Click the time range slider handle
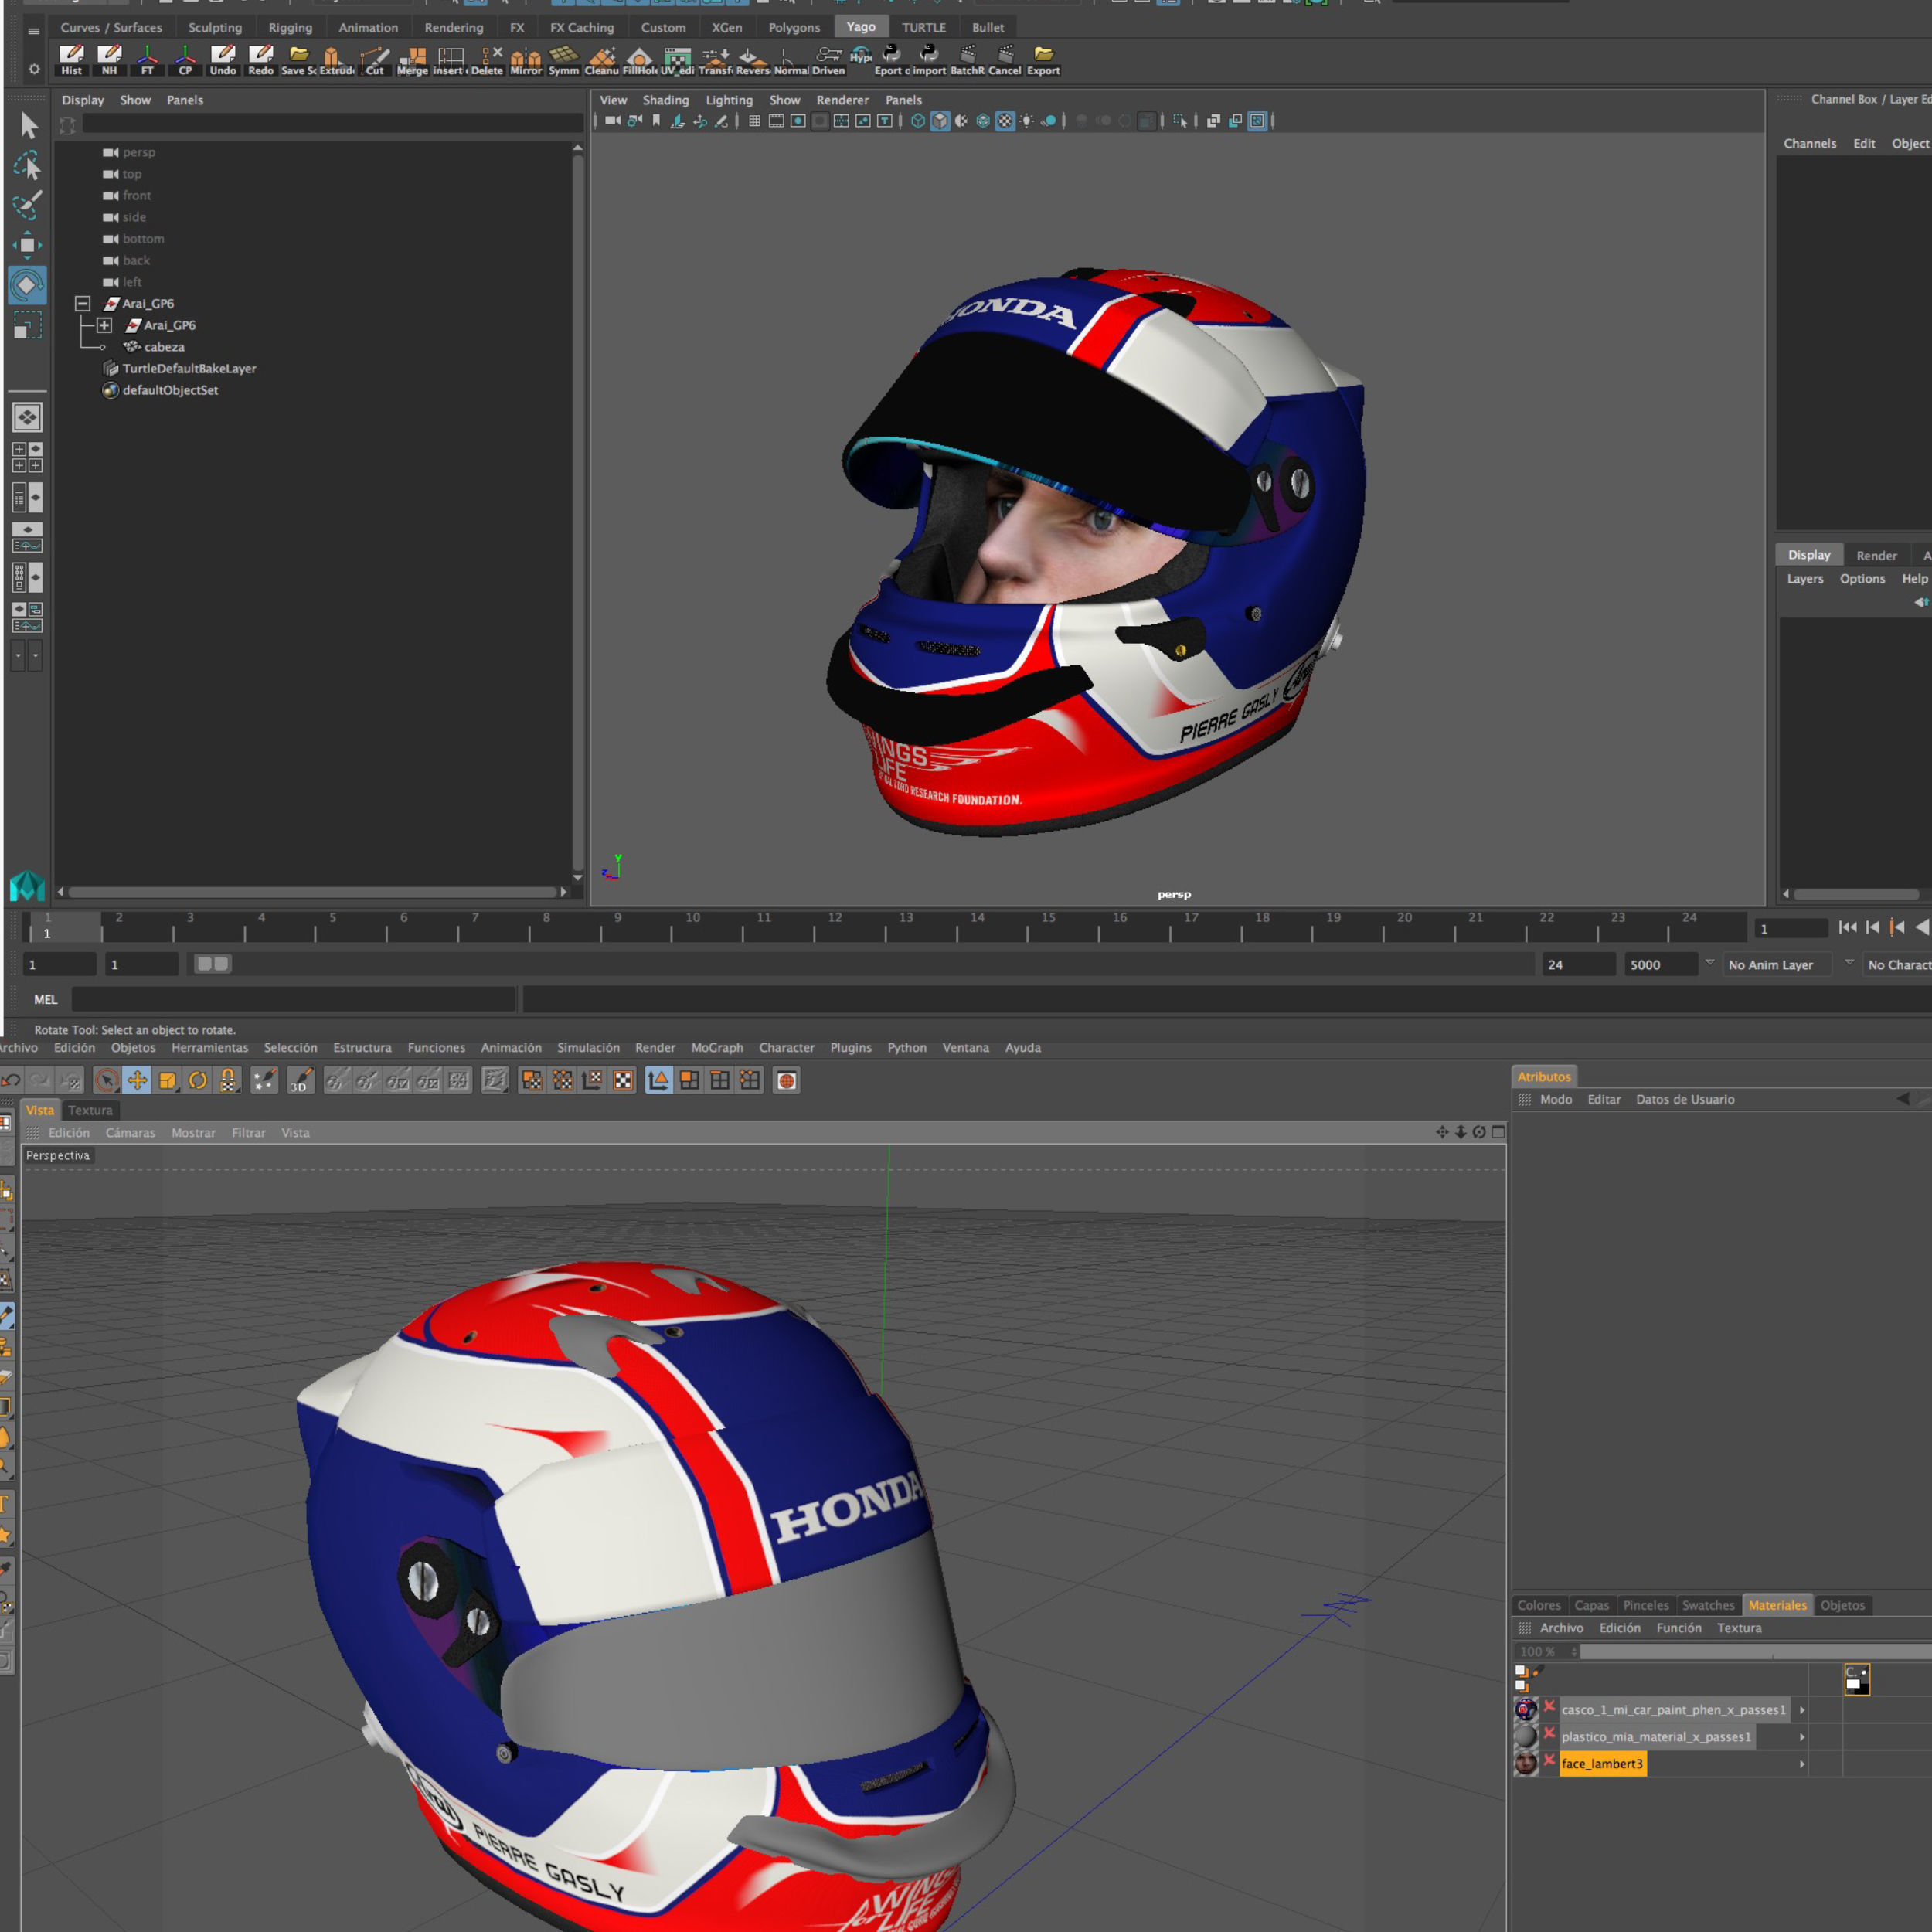Viewport: 1932px width, 1932px height. 212,964
